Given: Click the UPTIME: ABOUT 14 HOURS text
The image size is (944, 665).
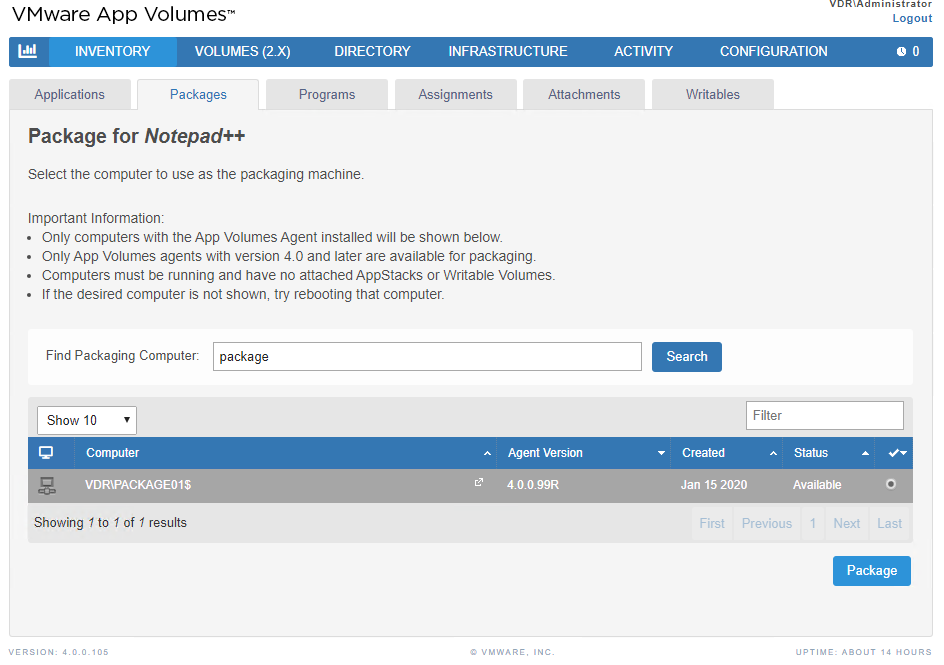Looking at the screenshot, I should pyautogui.click(x=863, y=652).
